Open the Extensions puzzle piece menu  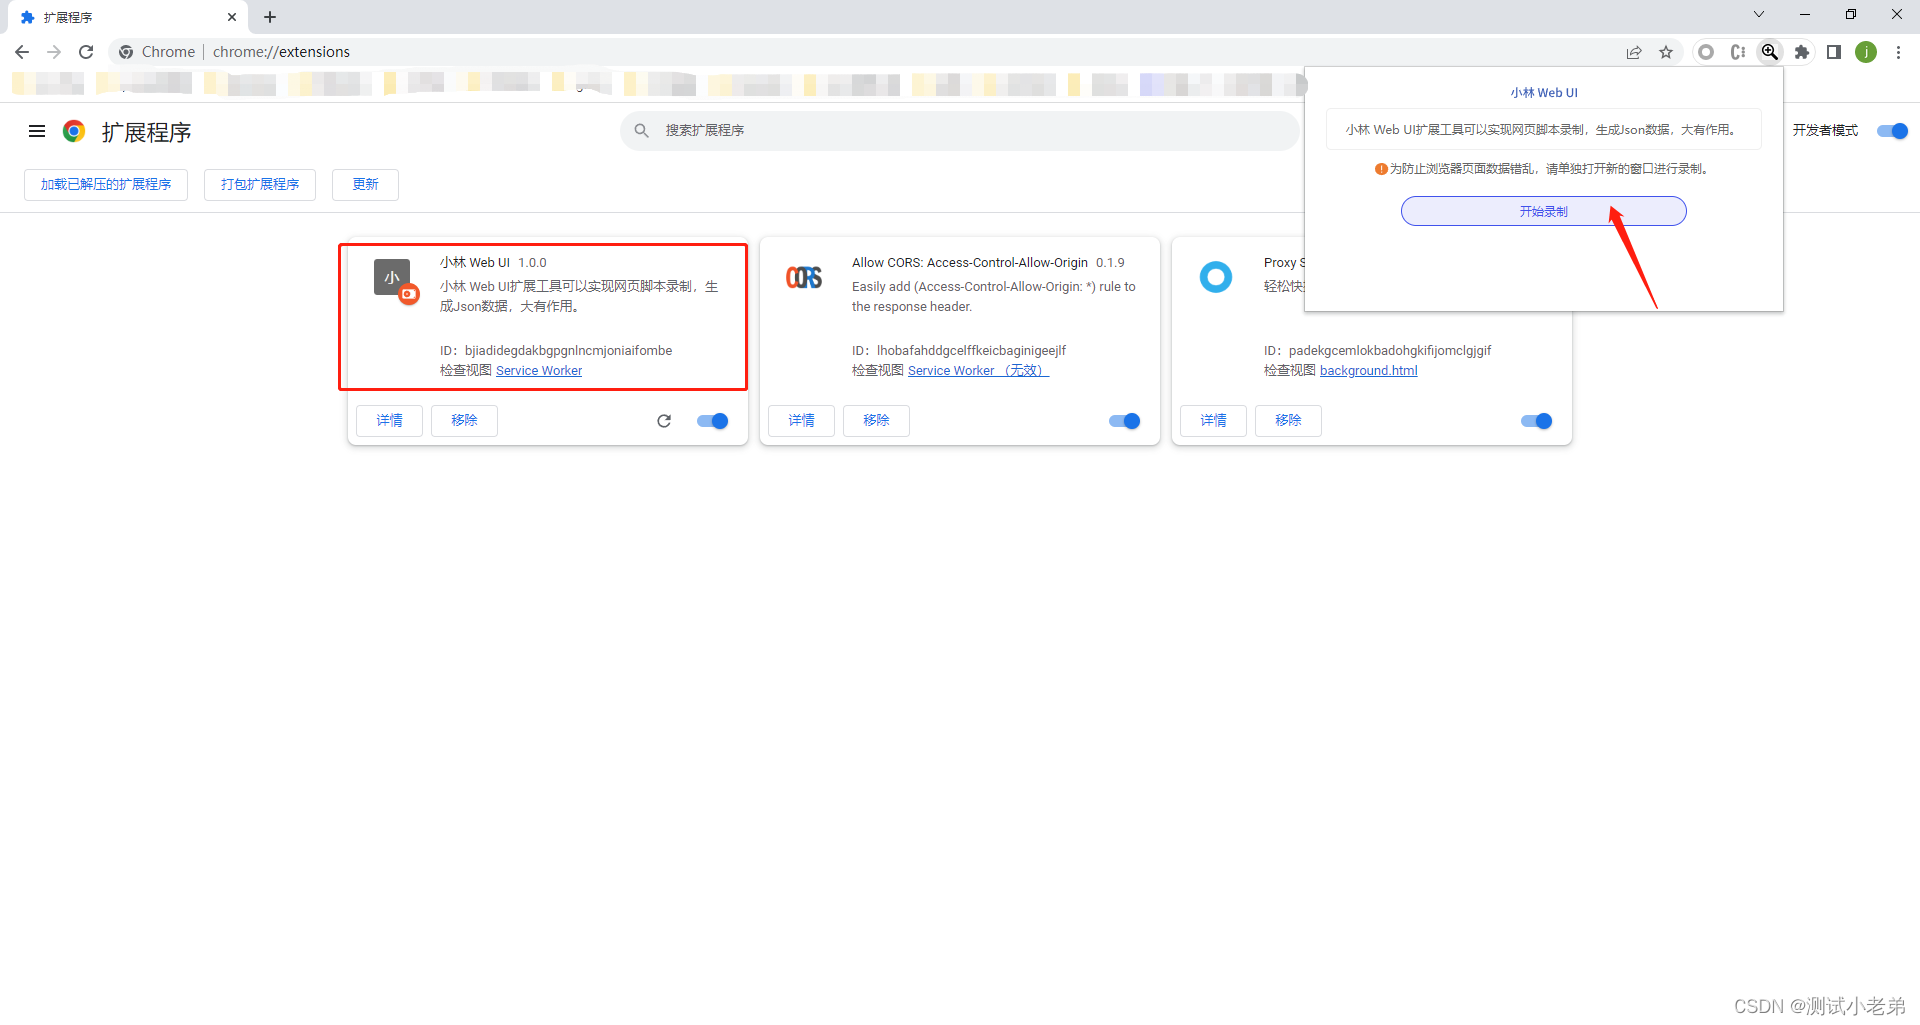tap(1802, 52)
